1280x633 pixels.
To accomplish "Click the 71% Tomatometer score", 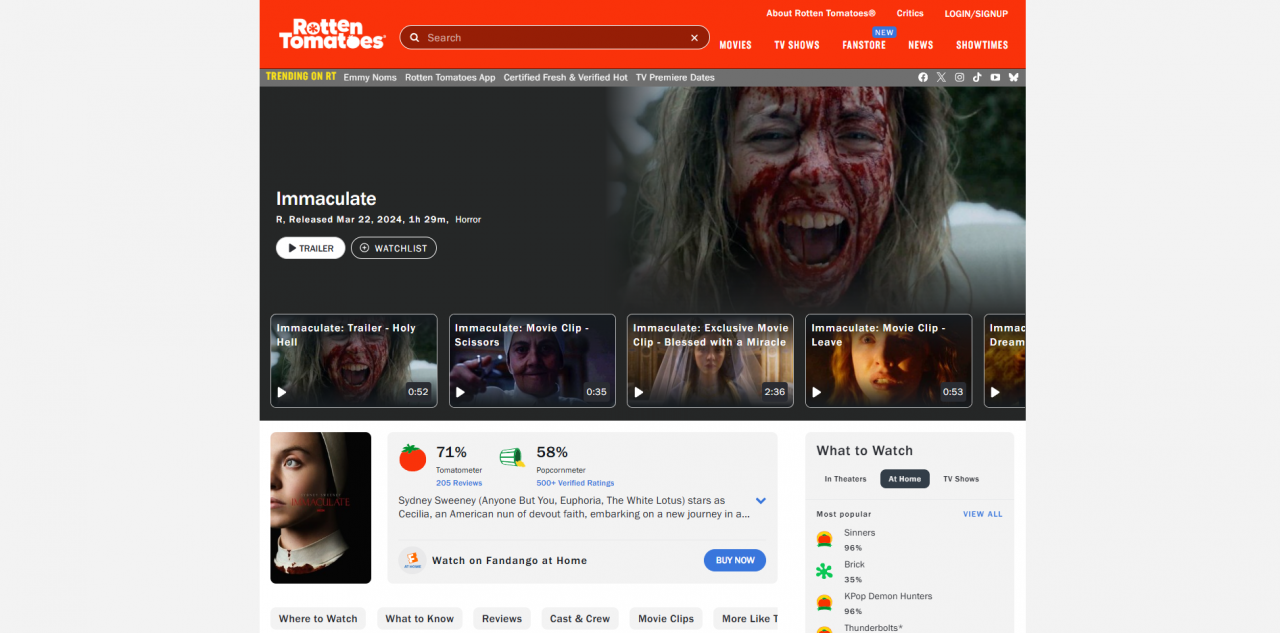I will (x=451, y=452).
